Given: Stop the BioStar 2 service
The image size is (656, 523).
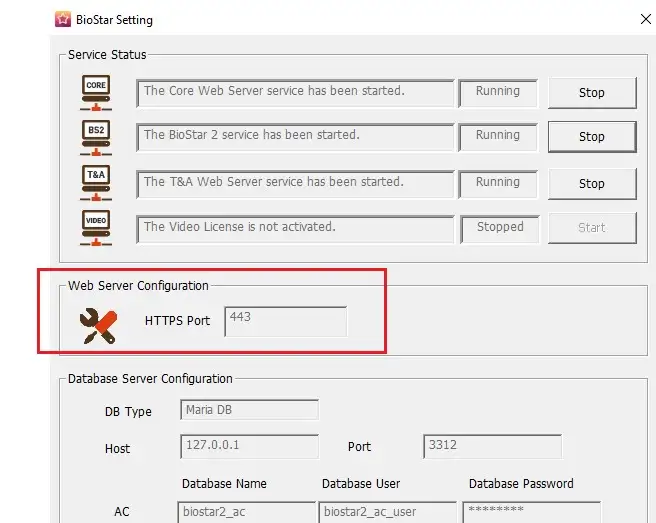Looking at the screenshot, I should pyautogui.click(x=592, y=137).
